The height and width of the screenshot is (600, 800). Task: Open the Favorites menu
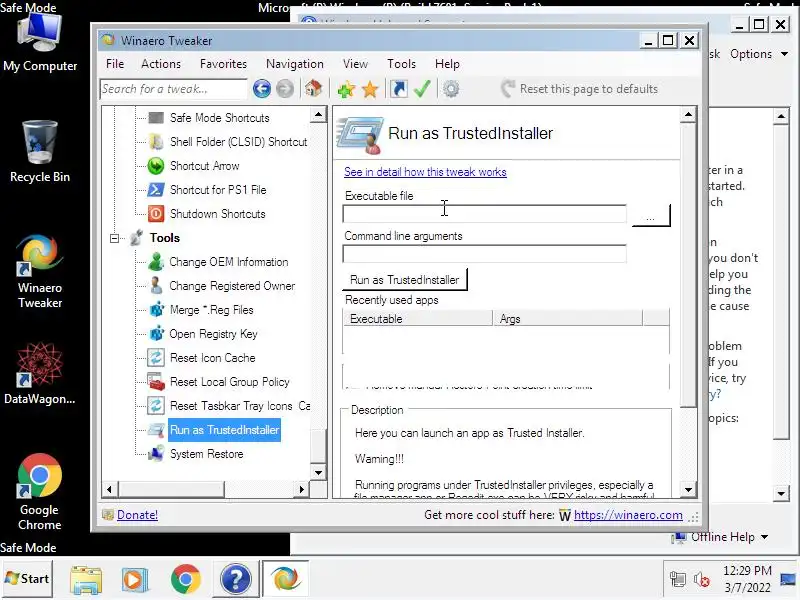coord(223,64)
